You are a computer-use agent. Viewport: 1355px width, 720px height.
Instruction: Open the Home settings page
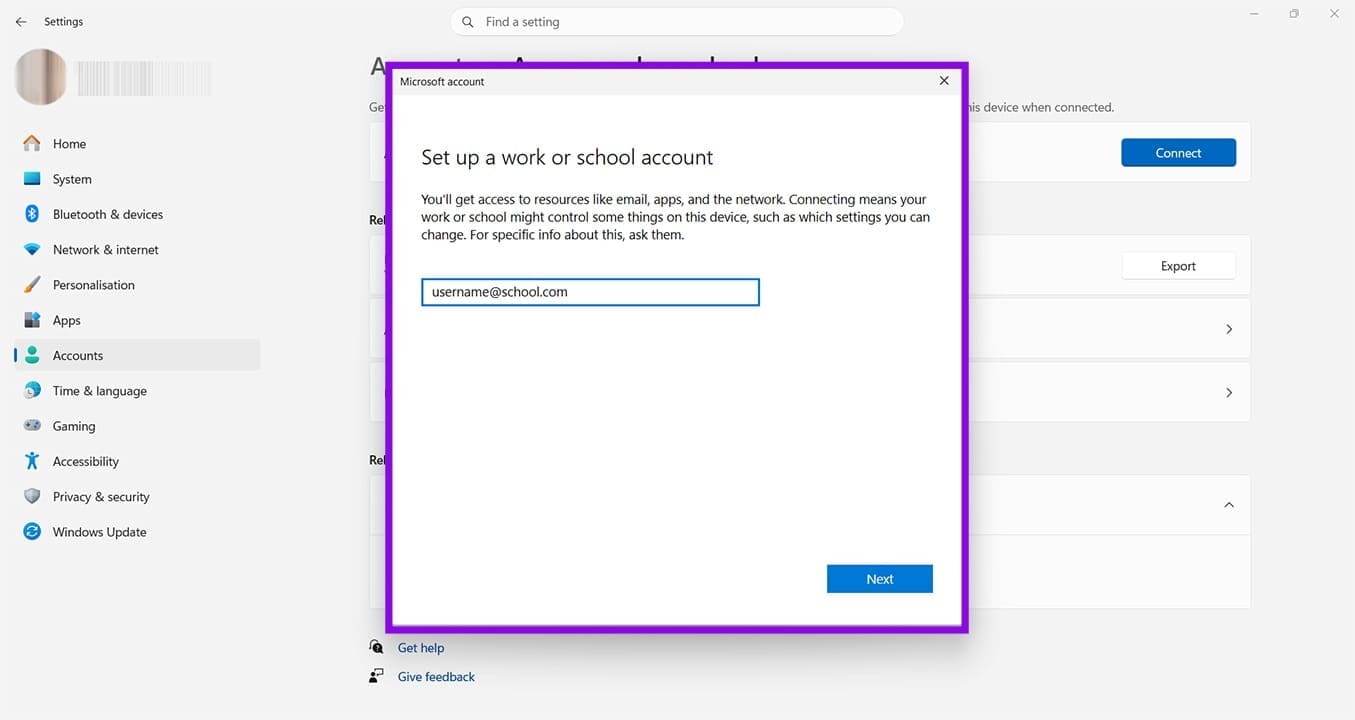tap(137, 144)
